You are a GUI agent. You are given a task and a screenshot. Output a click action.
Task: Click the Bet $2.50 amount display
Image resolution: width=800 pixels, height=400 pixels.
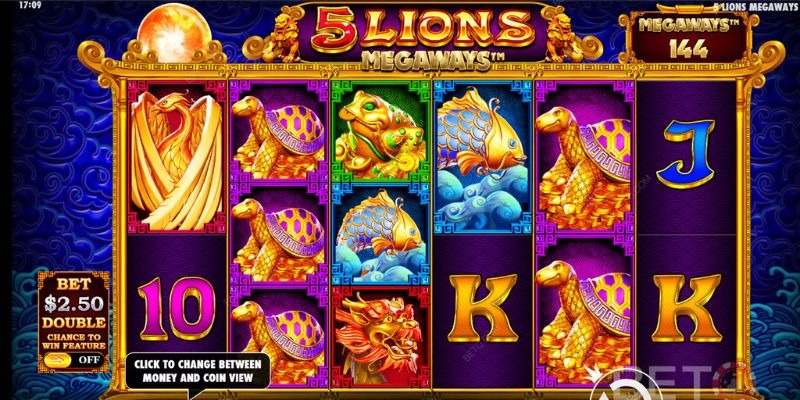coord(74,304)
